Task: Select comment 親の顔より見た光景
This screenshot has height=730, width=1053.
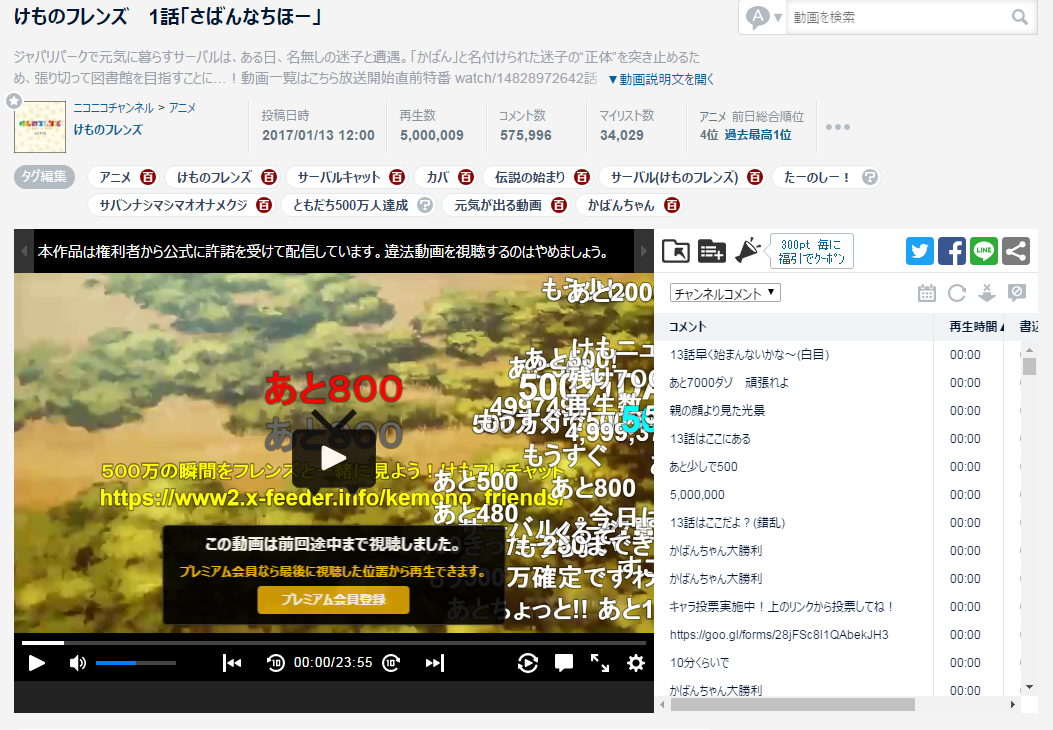Action: tap(717, 410)
